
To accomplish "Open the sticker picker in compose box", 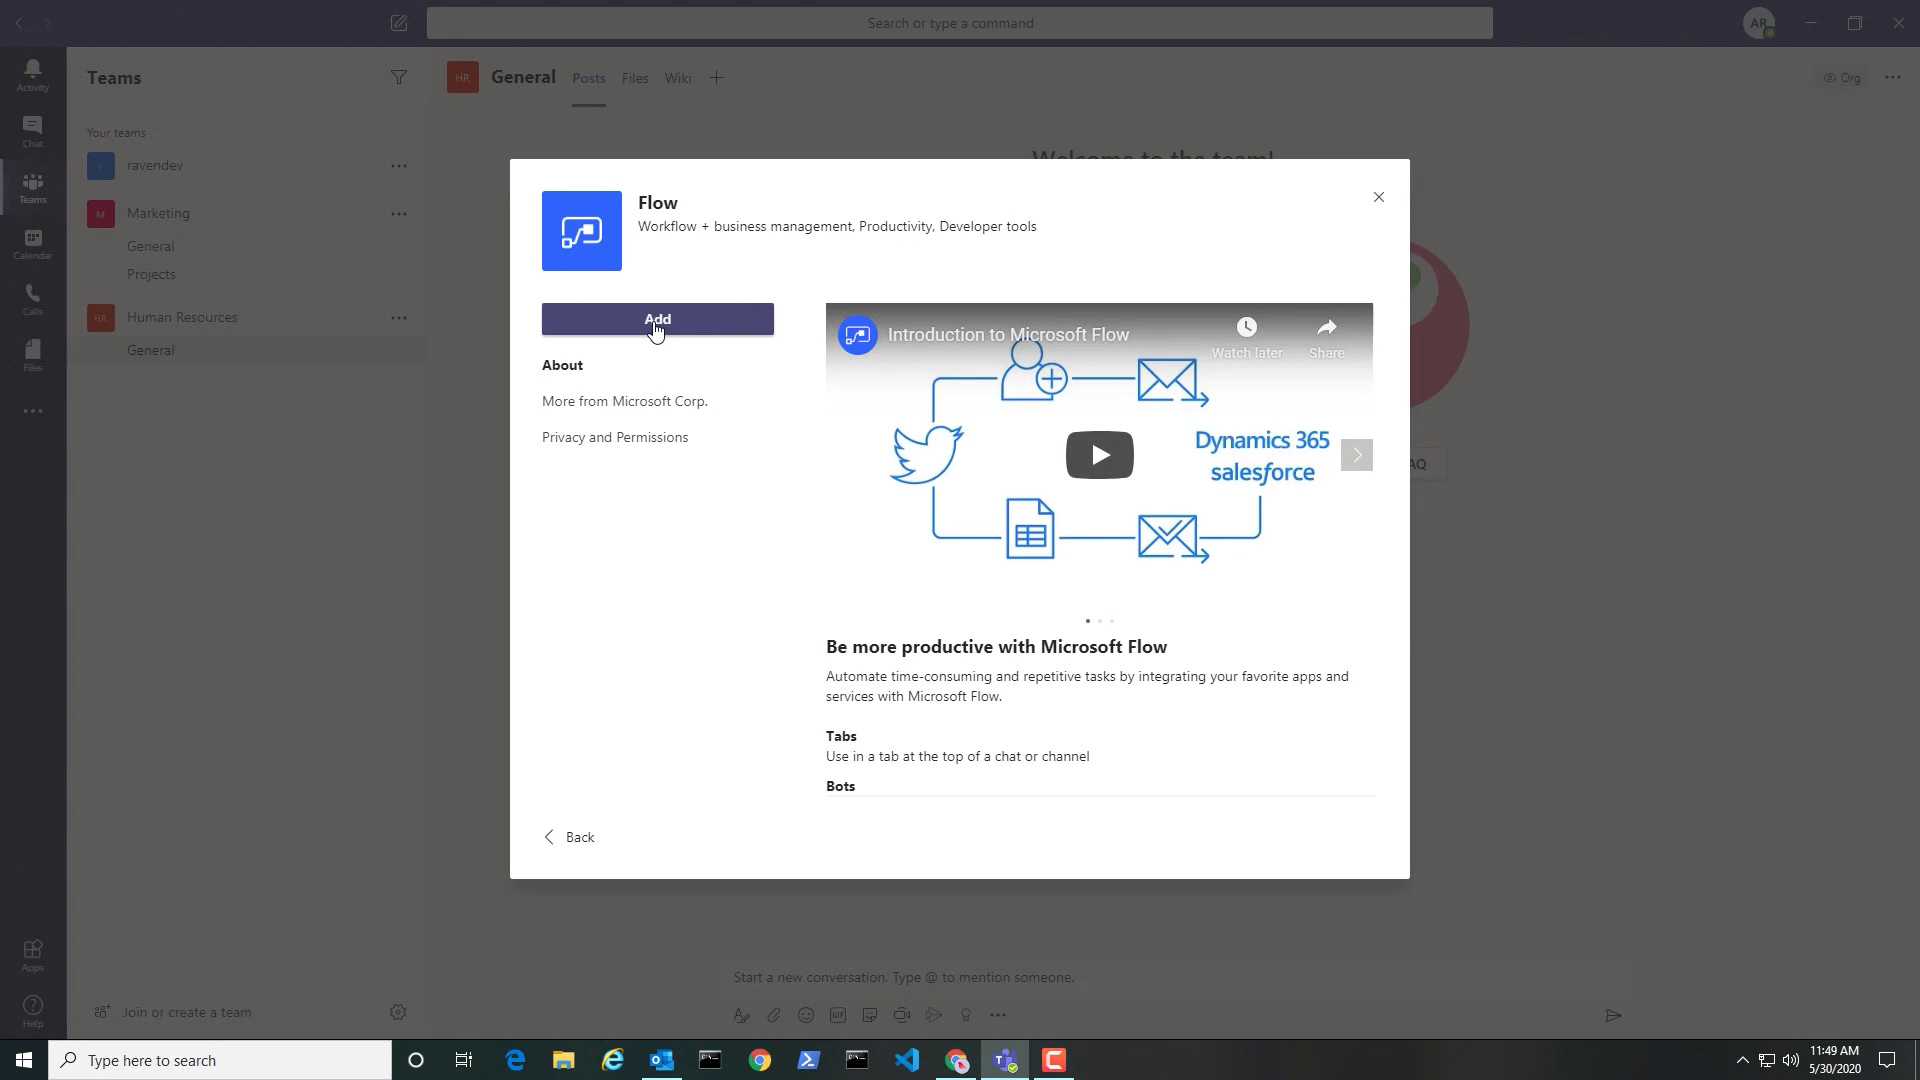I will pos(870,1015).
